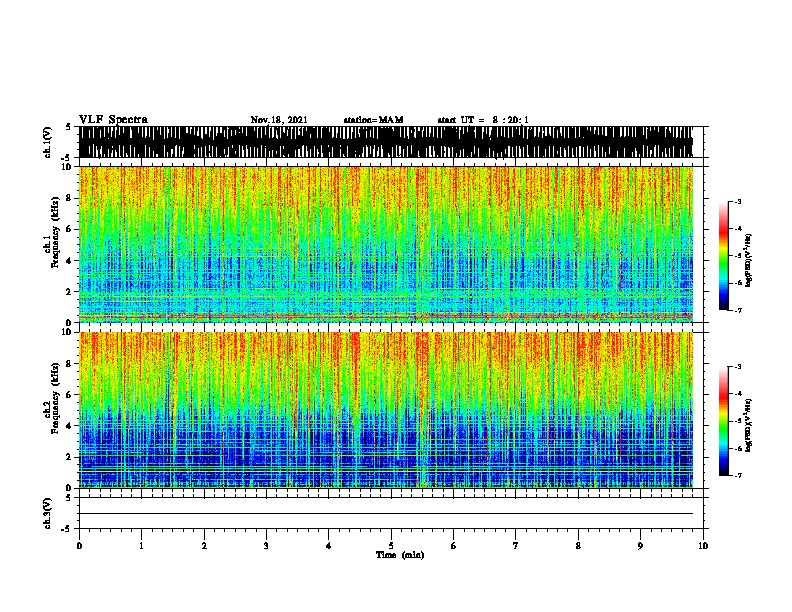792x612 pixels.
Task: Click the log(PSD) label beside ch.2 colorbar
Action: tap(748, 425)
